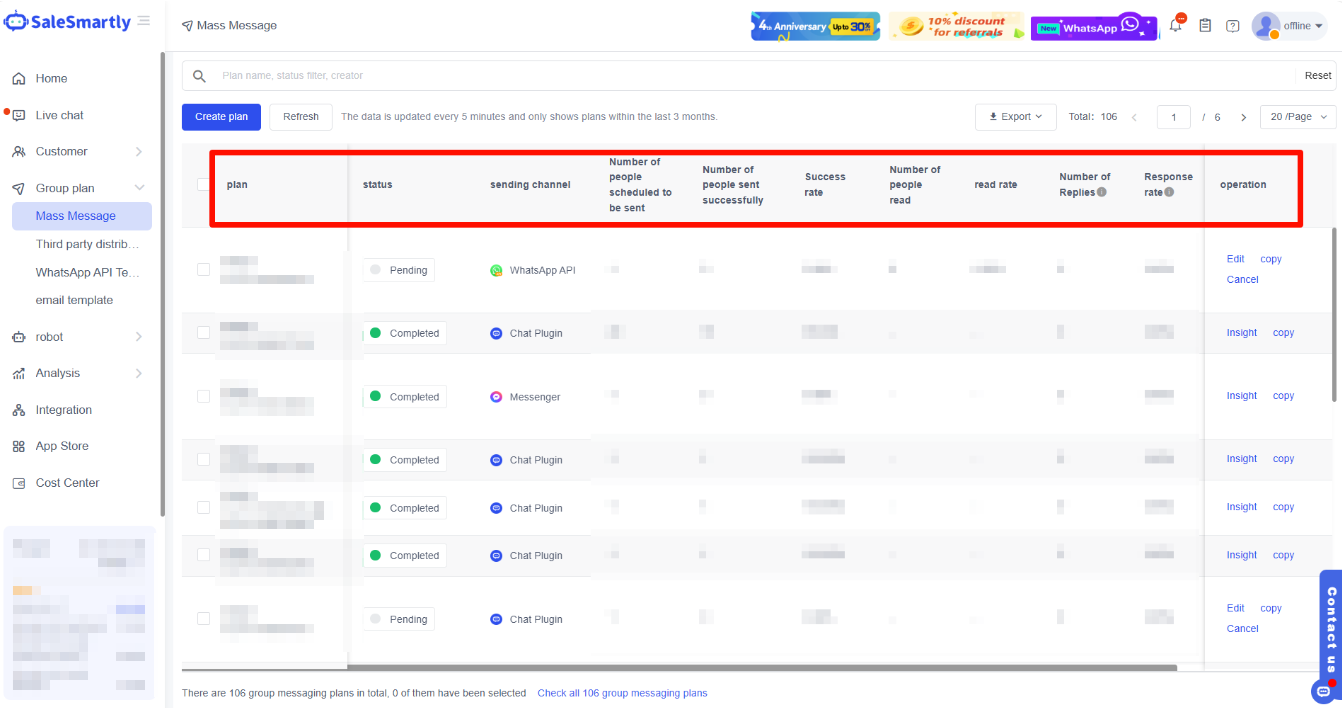Screen dimensions: 1342x708
Task: Check the Messenger plan row checkbox
Action: (204, 396)
